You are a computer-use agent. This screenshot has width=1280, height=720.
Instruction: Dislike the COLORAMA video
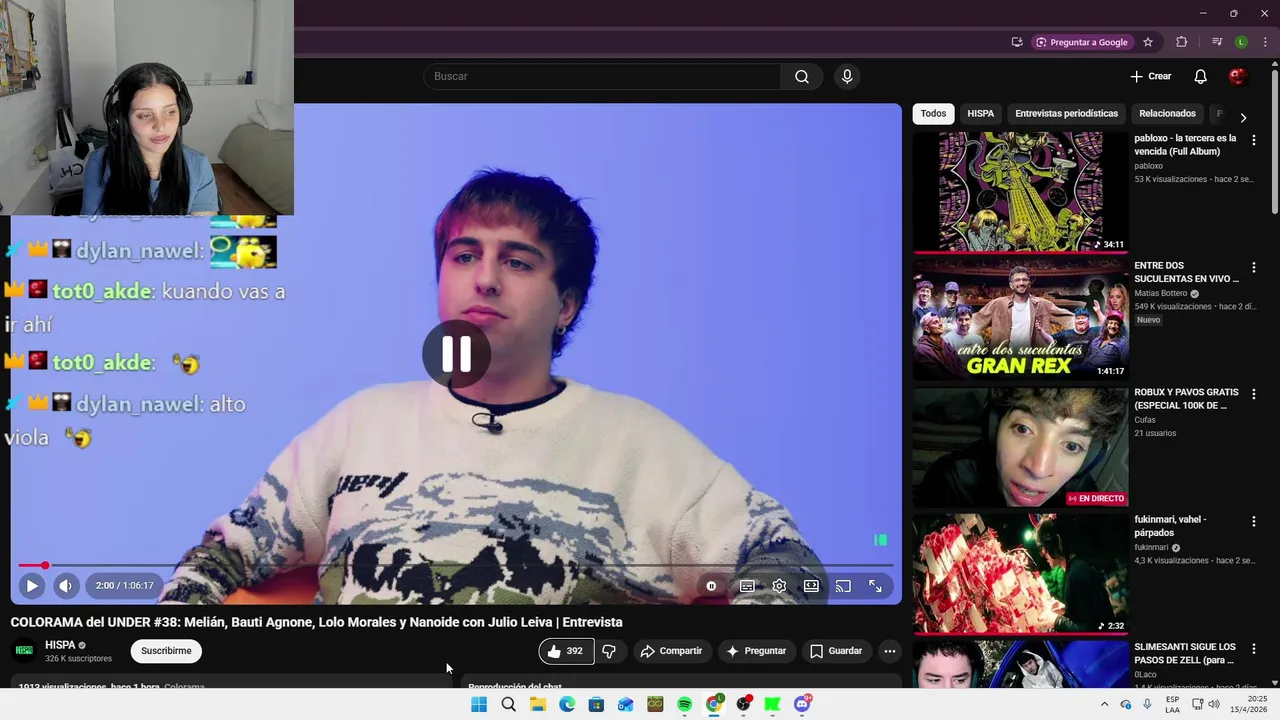[x=609, y=651]
